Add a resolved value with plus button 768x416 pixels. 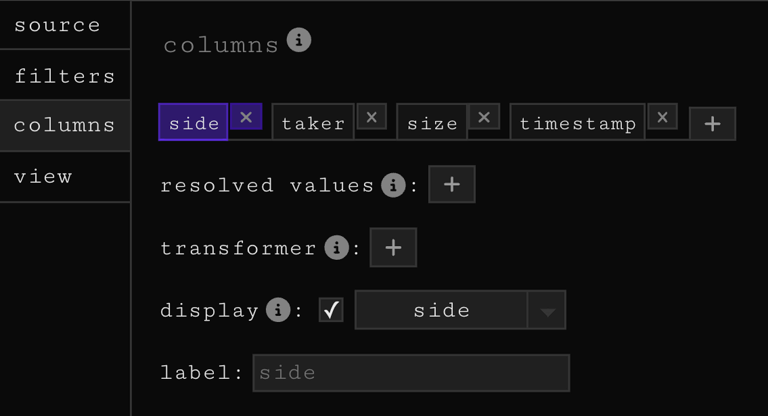452,185
